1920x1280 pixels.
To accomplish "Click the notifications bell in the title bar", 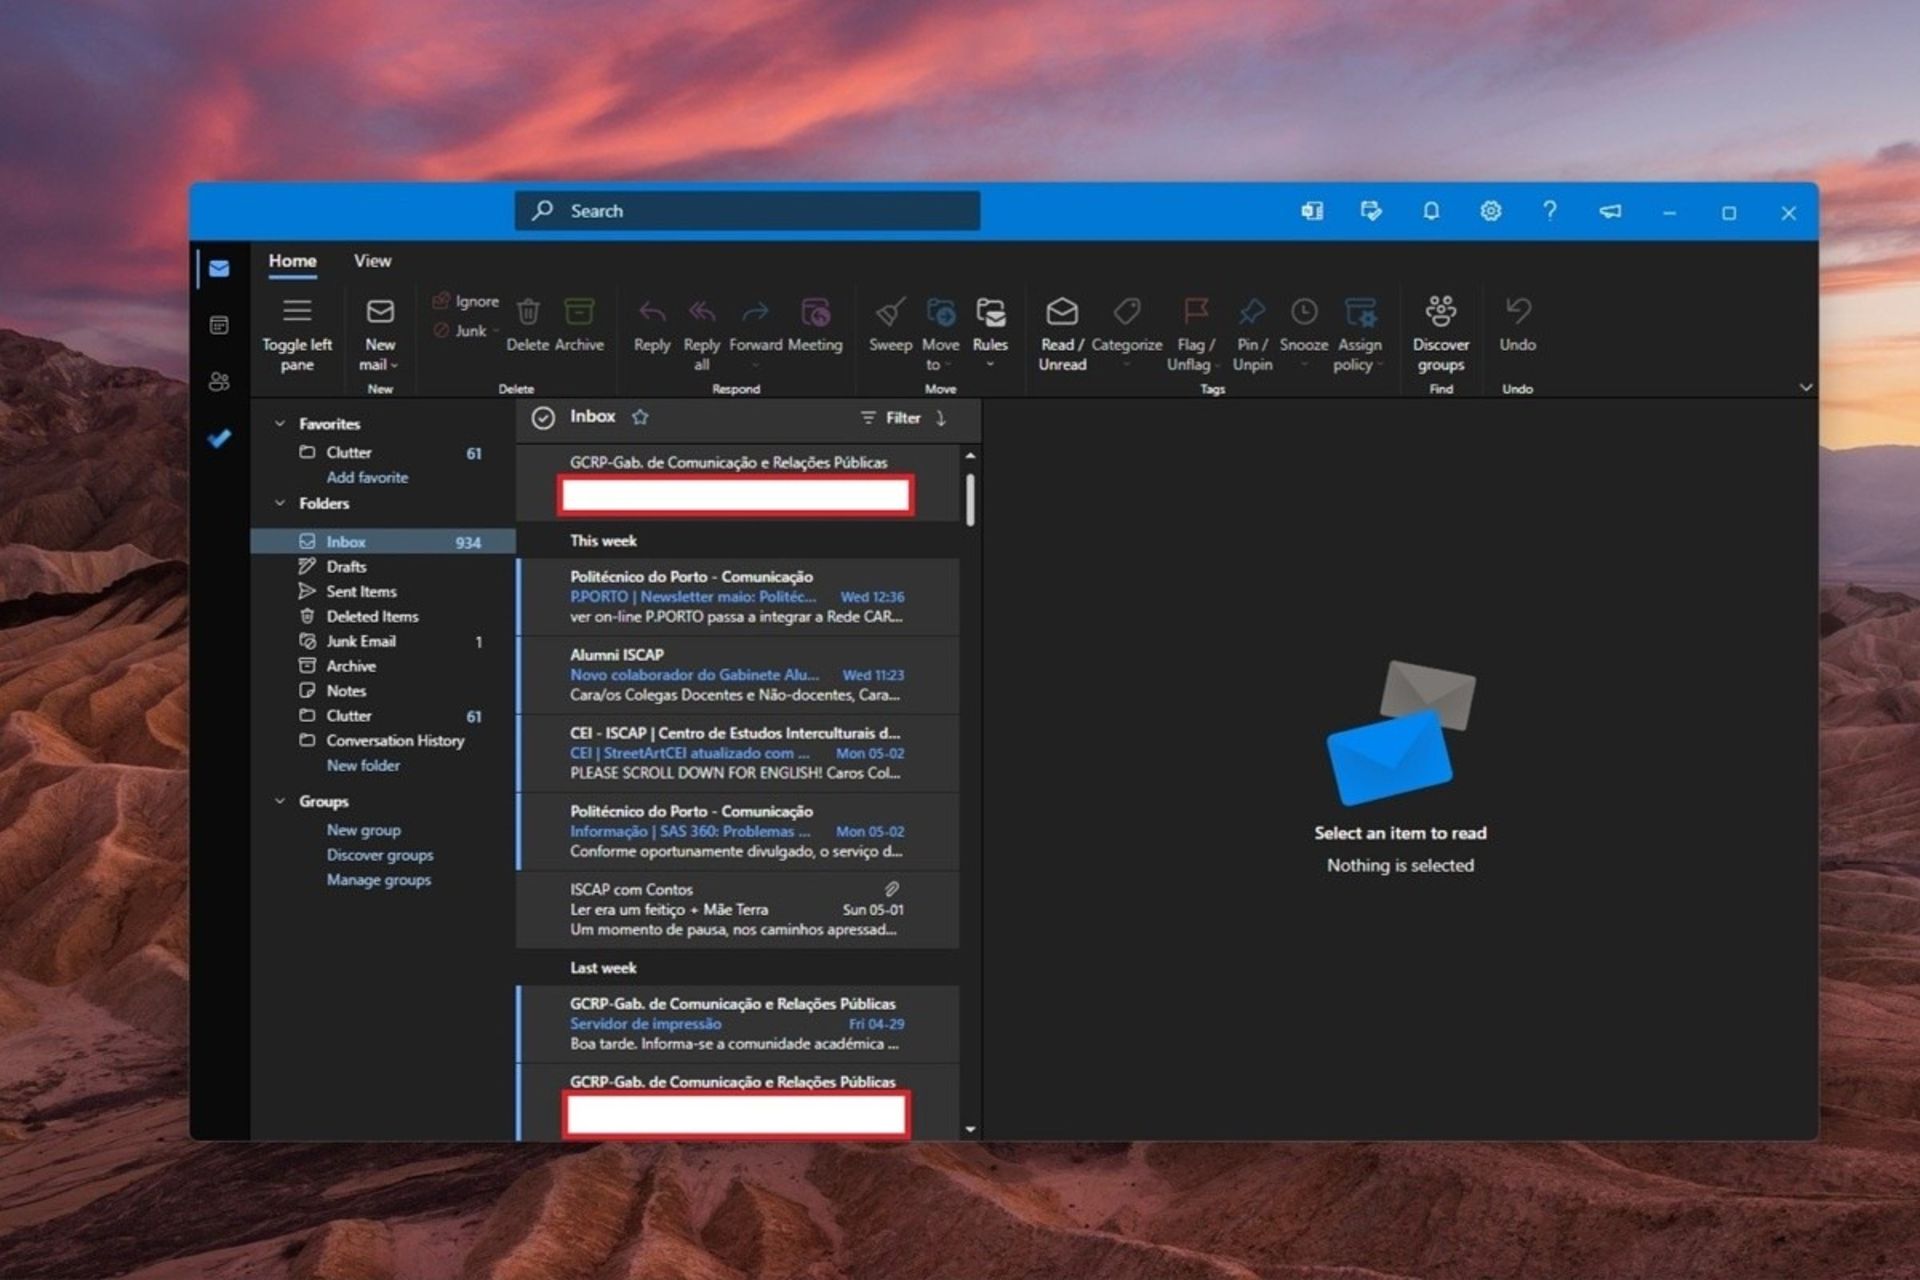I will click(x=1431, y=211).
